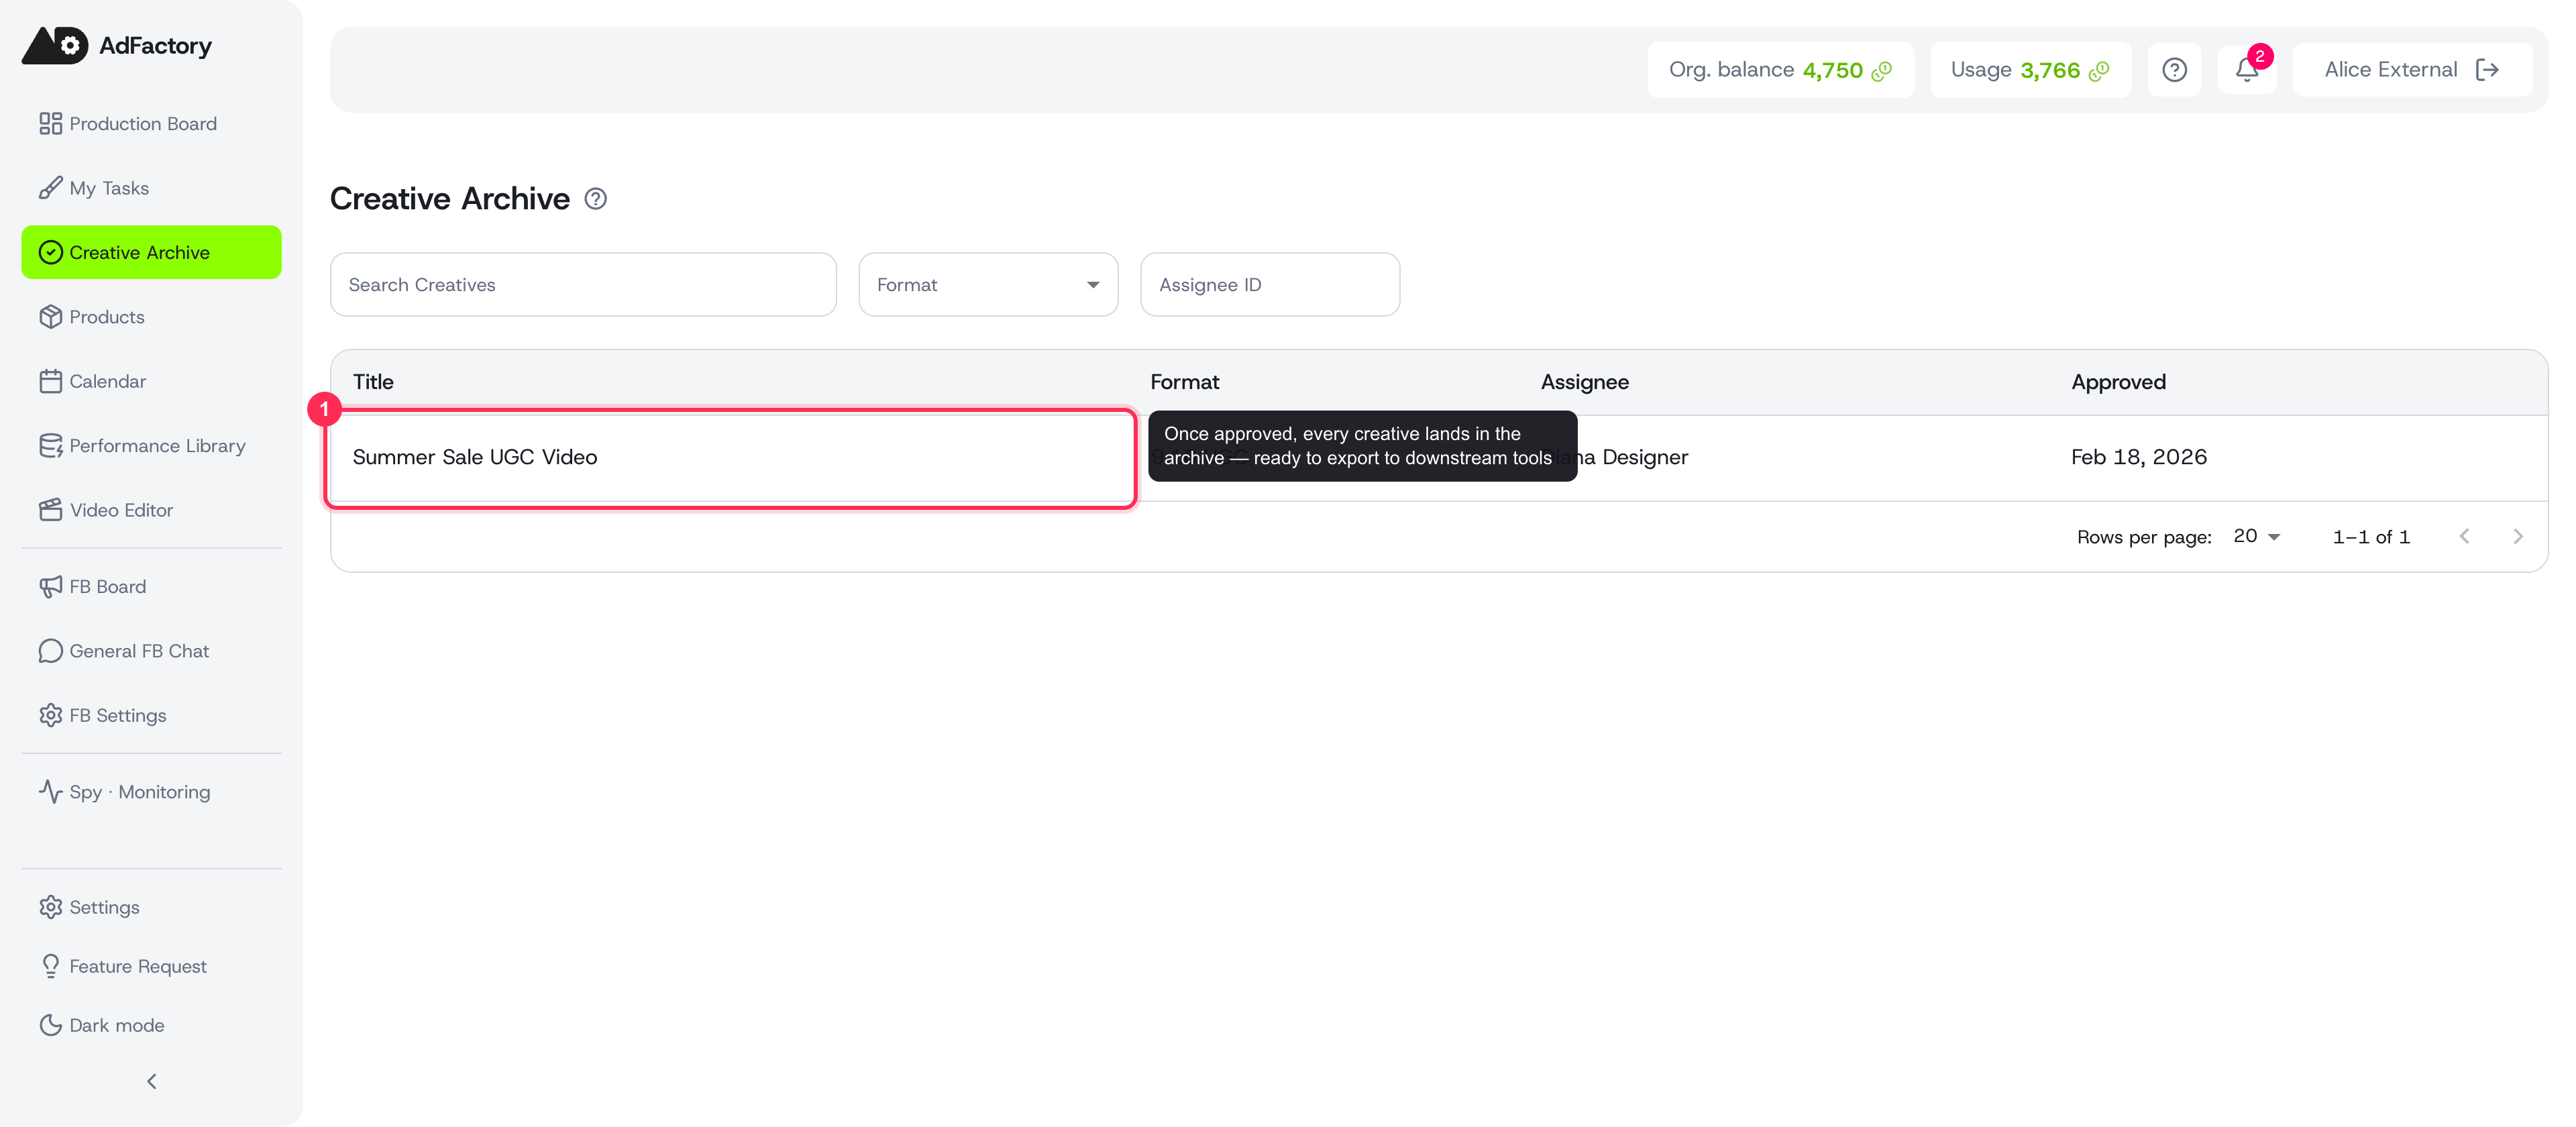Open General FB Chat
Image resolution: width=2576 pixels, height=1127 pixels.
(x=151, y=651)
